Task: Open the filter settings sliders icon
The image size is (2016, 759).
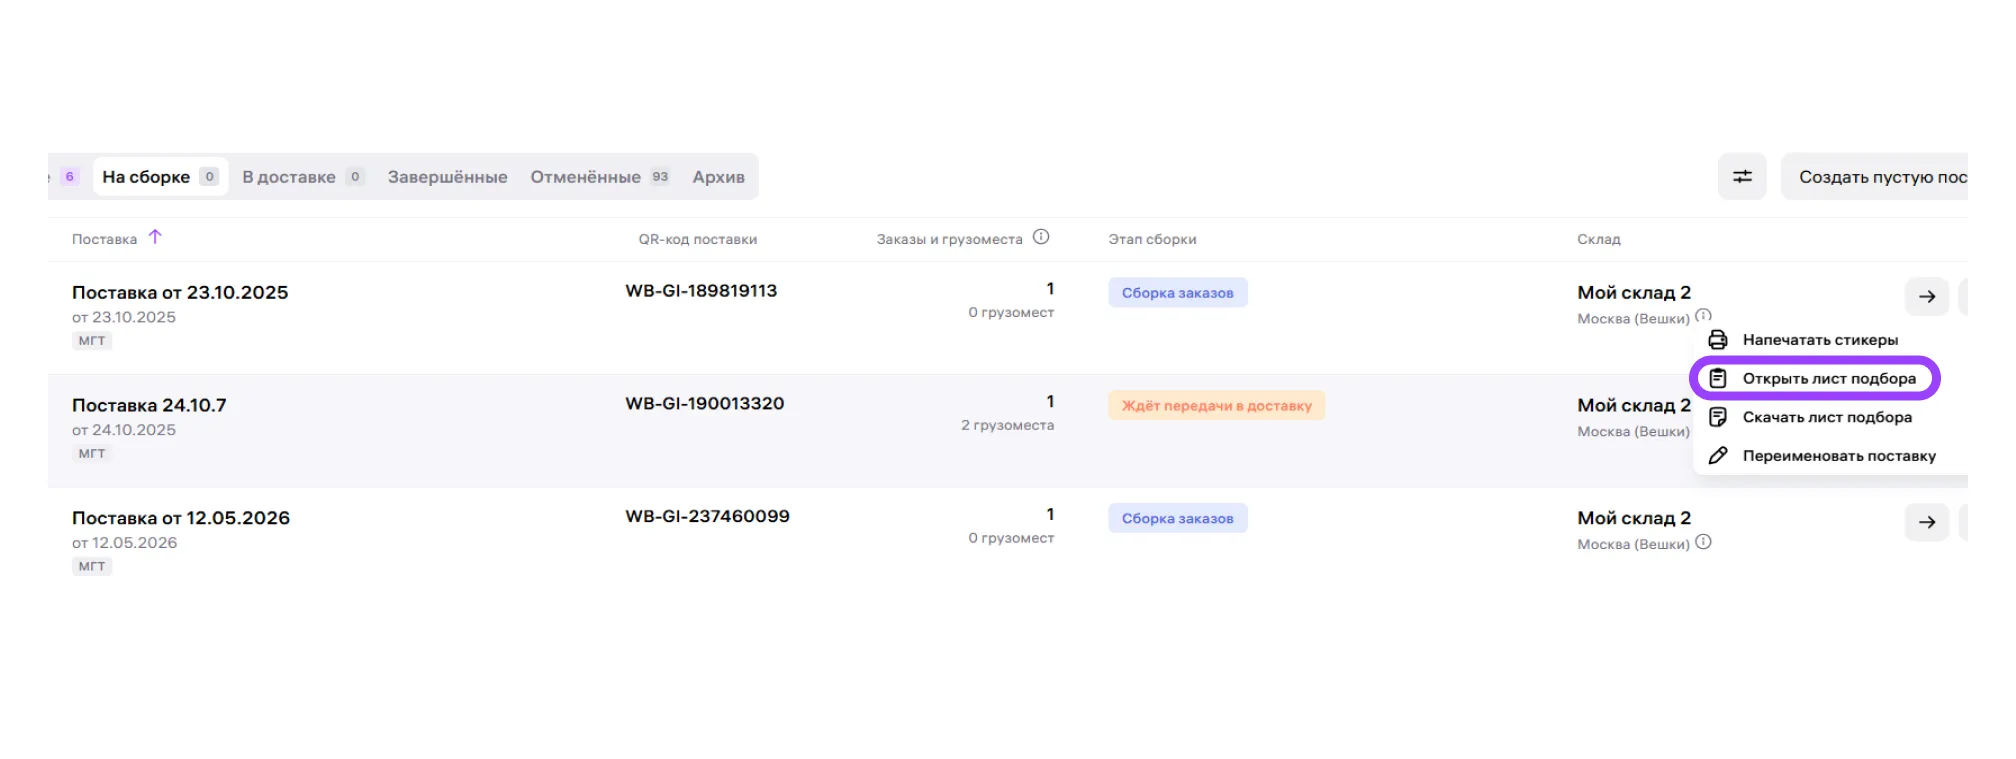Action: click(x=1742, y=177)
